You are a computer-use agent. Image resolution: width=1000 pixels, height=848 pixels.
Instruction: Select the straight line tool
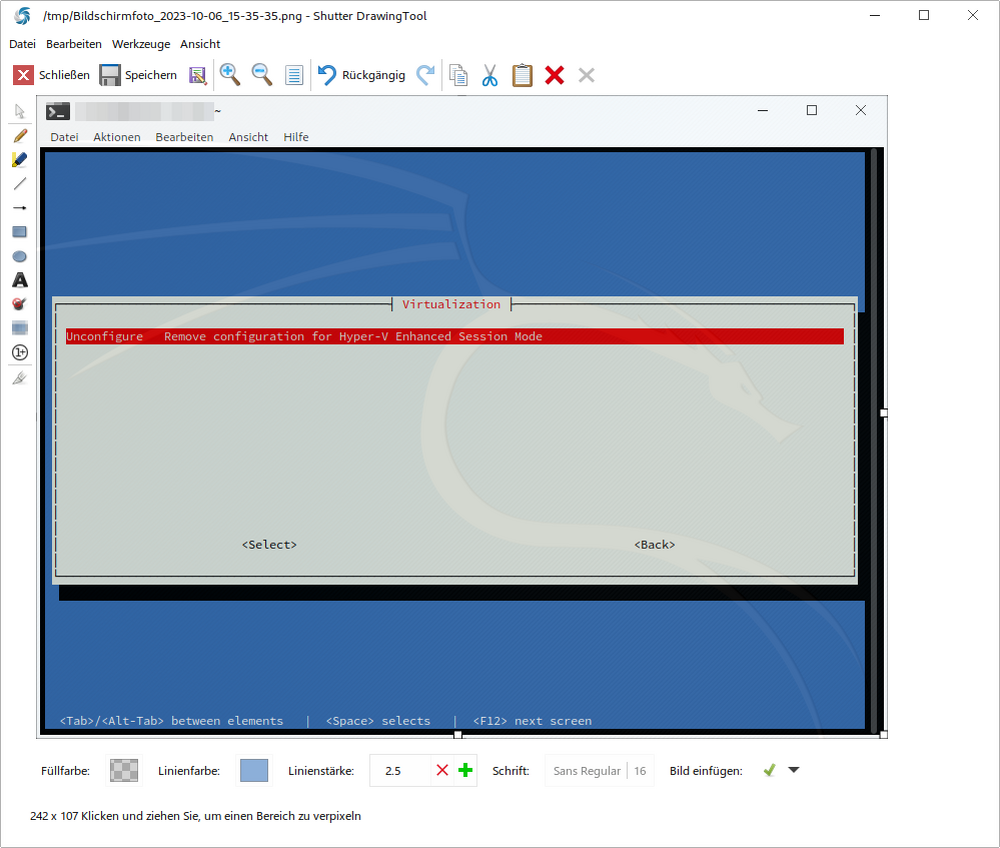pos(20,184)
